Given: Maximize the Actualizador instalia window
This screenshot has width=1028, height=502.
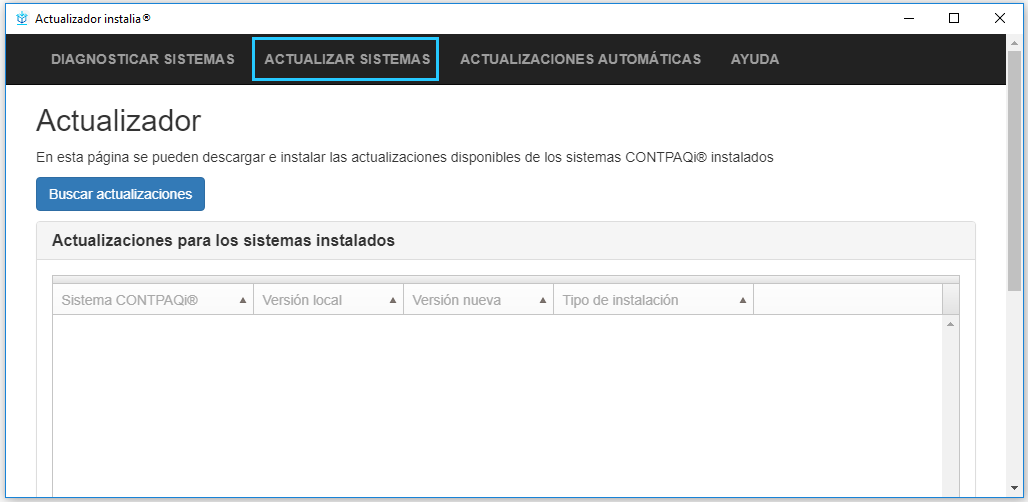Looking at the screenshot, I should [954, 18].
